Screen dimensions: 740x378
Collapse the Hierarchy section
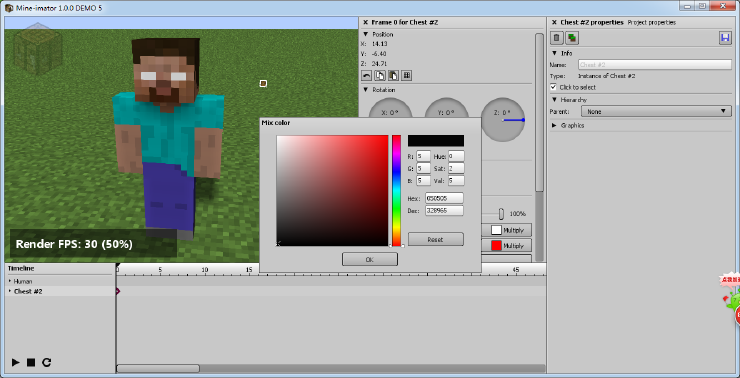pos(554,100)
